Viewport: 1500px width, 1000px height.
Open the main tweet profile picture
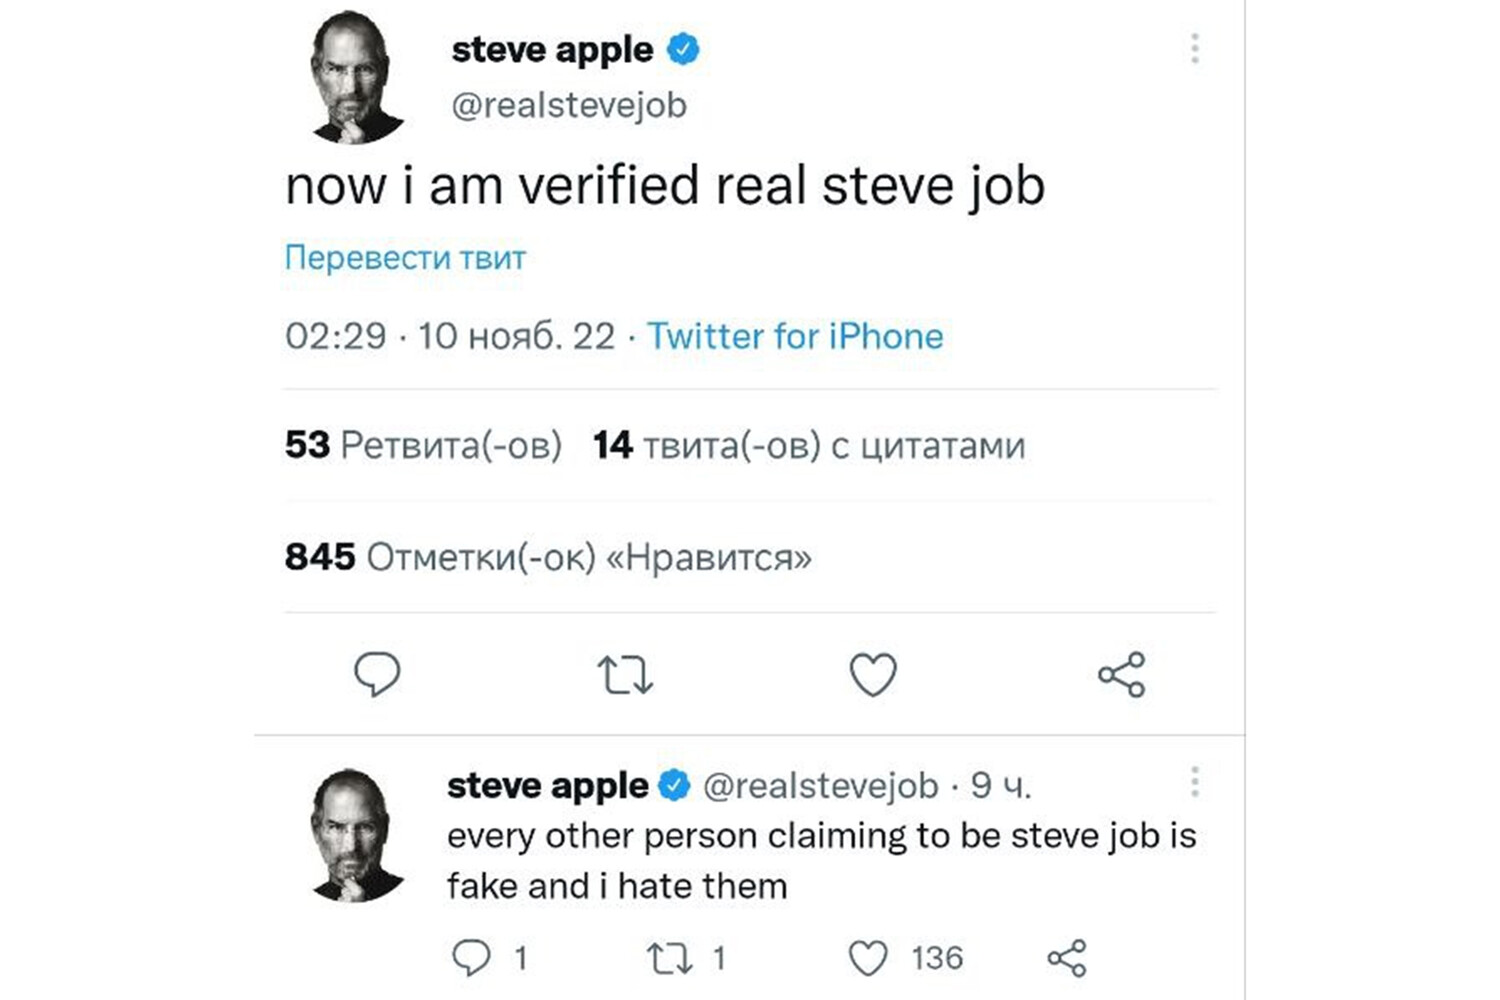coord(355,77)
